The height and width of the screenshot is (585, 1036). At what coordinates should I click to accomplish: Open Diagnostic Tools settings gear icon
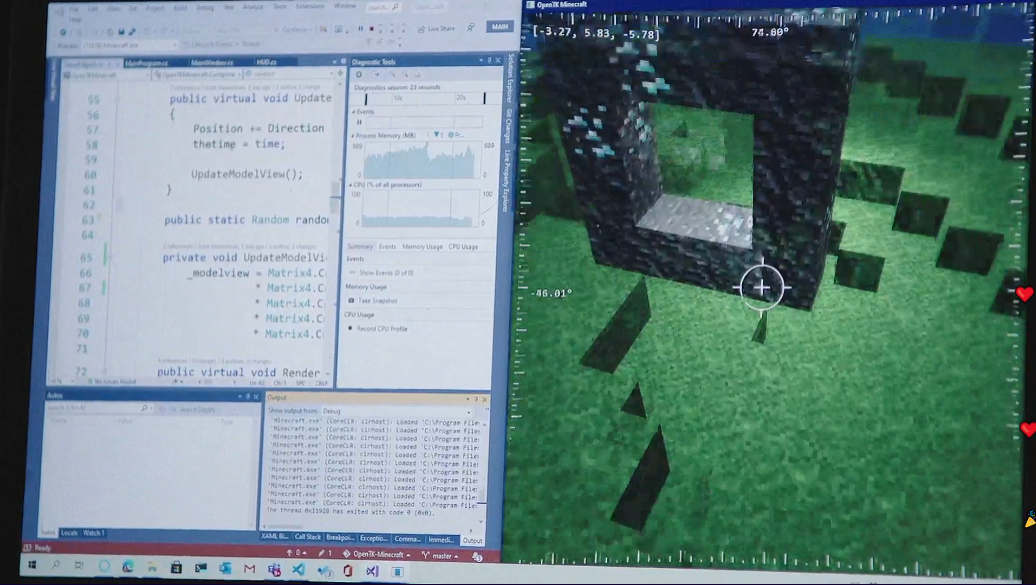tap(359, 75)
